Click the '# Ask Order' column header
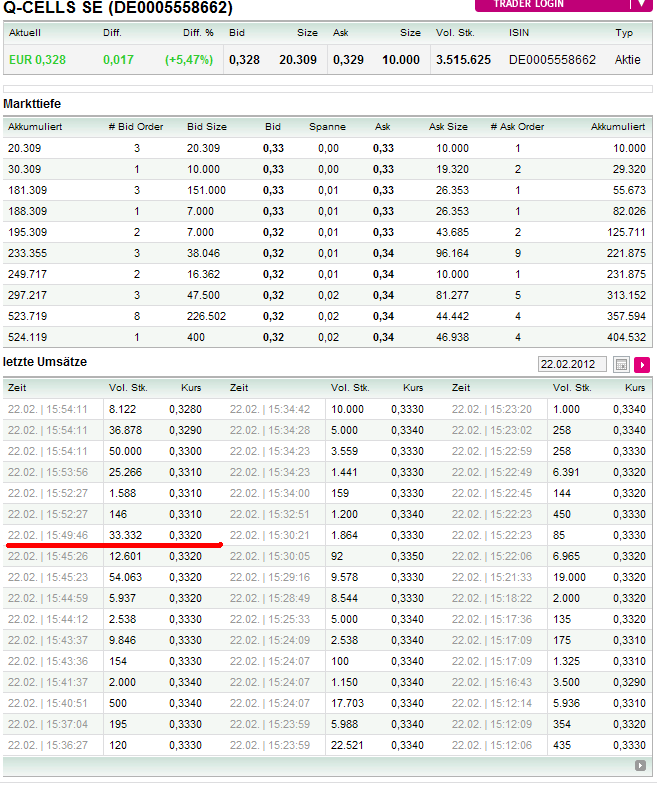The height and width of the screenshot is (785, 657). 517,127
